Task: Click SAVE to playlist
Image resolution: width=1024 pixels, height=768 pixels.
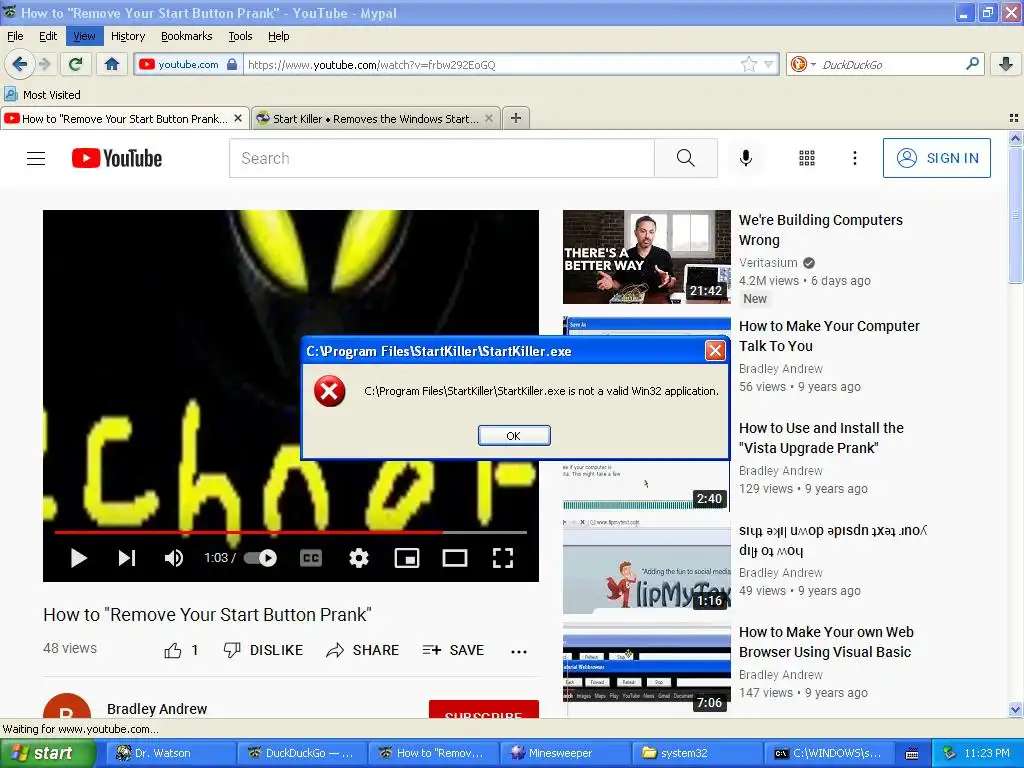Action: point(453,650)
